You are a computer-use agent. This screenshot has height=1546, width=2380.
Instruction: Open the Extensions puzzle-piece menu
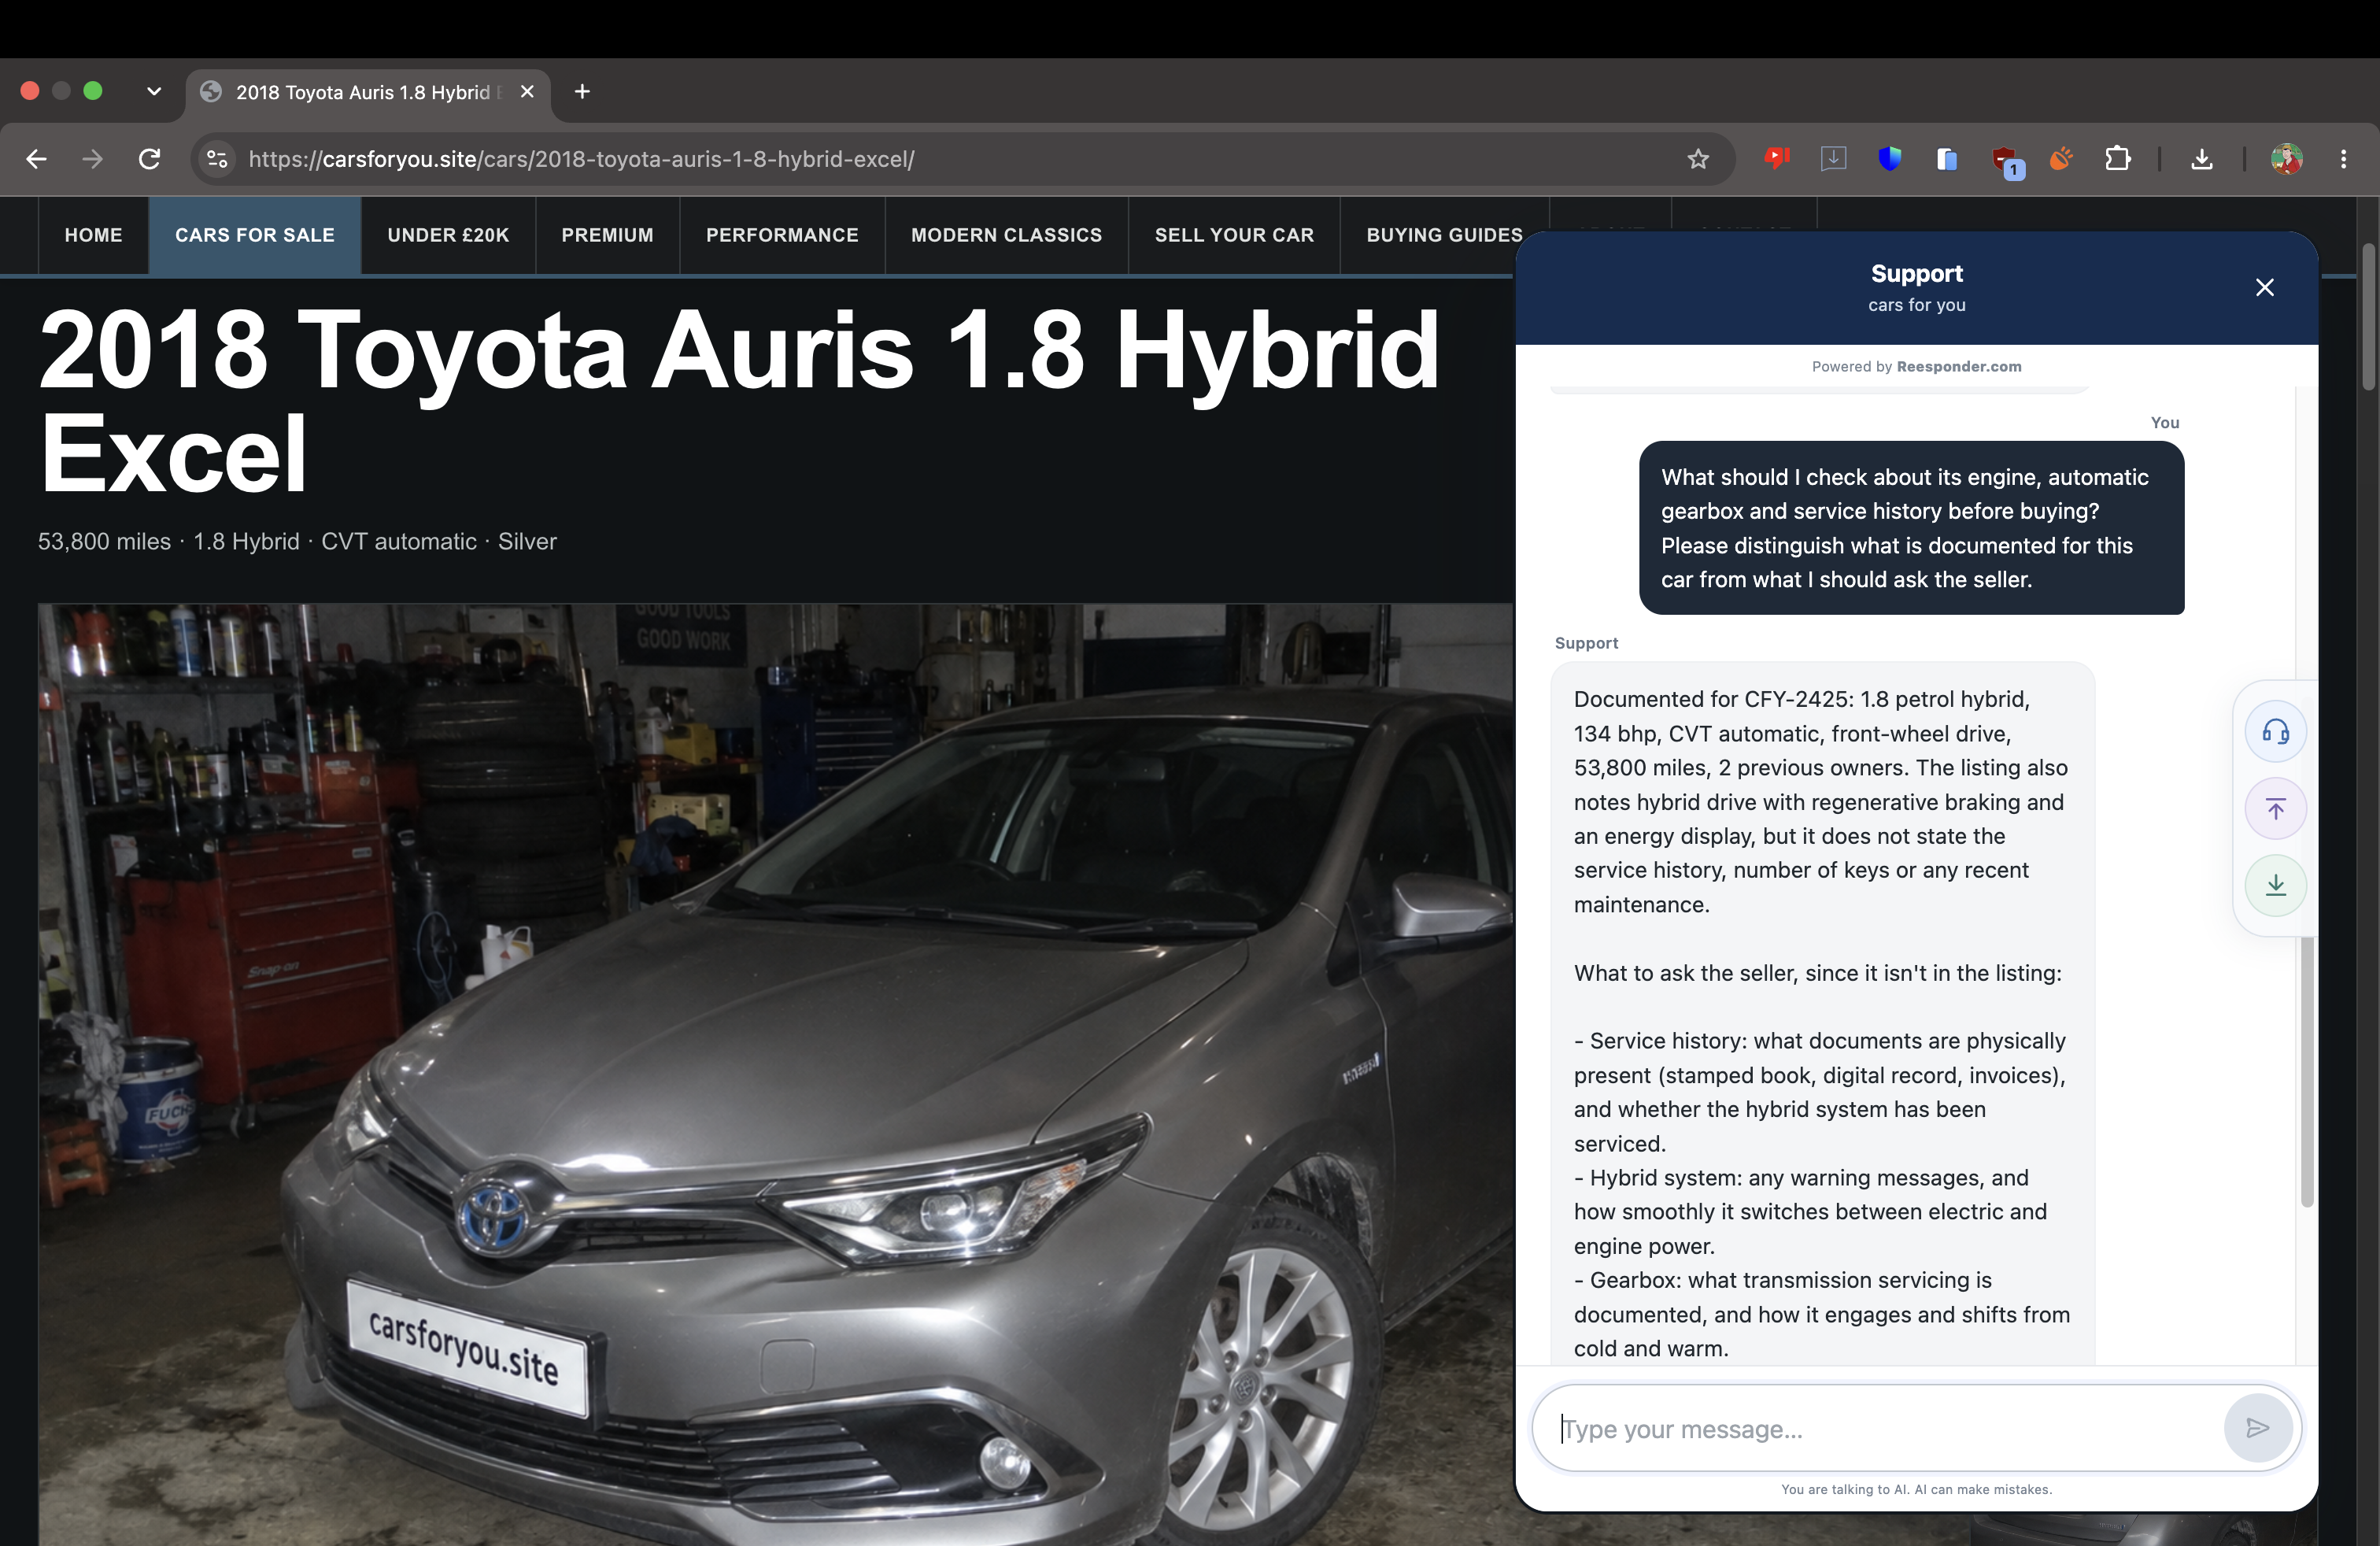(x=2117, y=159)
